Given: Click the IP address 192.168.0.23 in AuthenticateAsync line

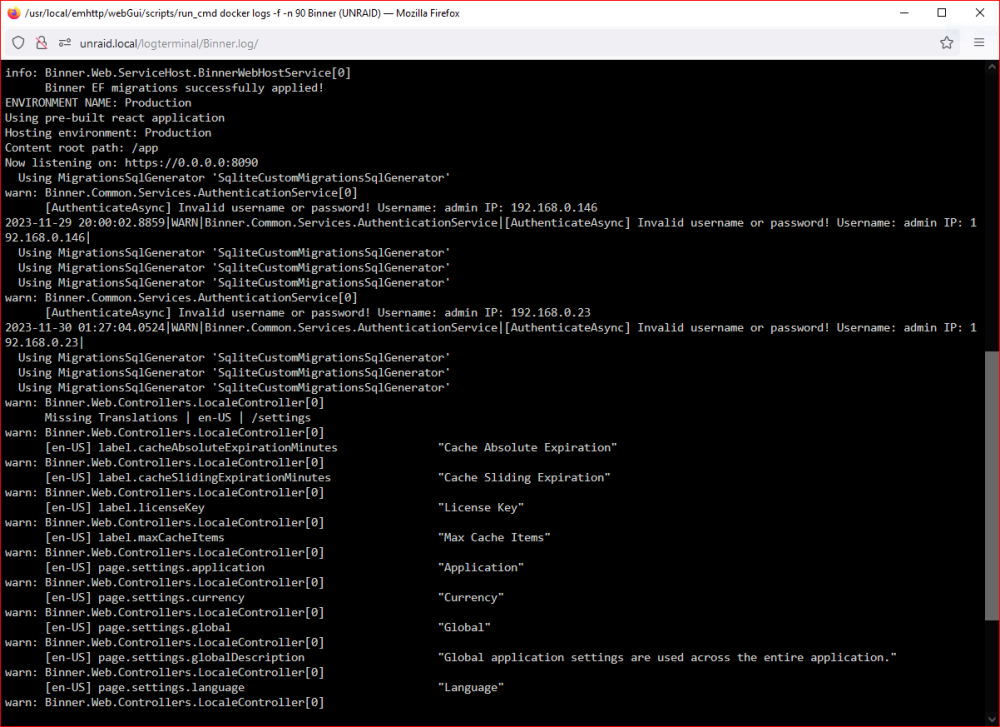Looking at the screenshot, I should (550, 312).
